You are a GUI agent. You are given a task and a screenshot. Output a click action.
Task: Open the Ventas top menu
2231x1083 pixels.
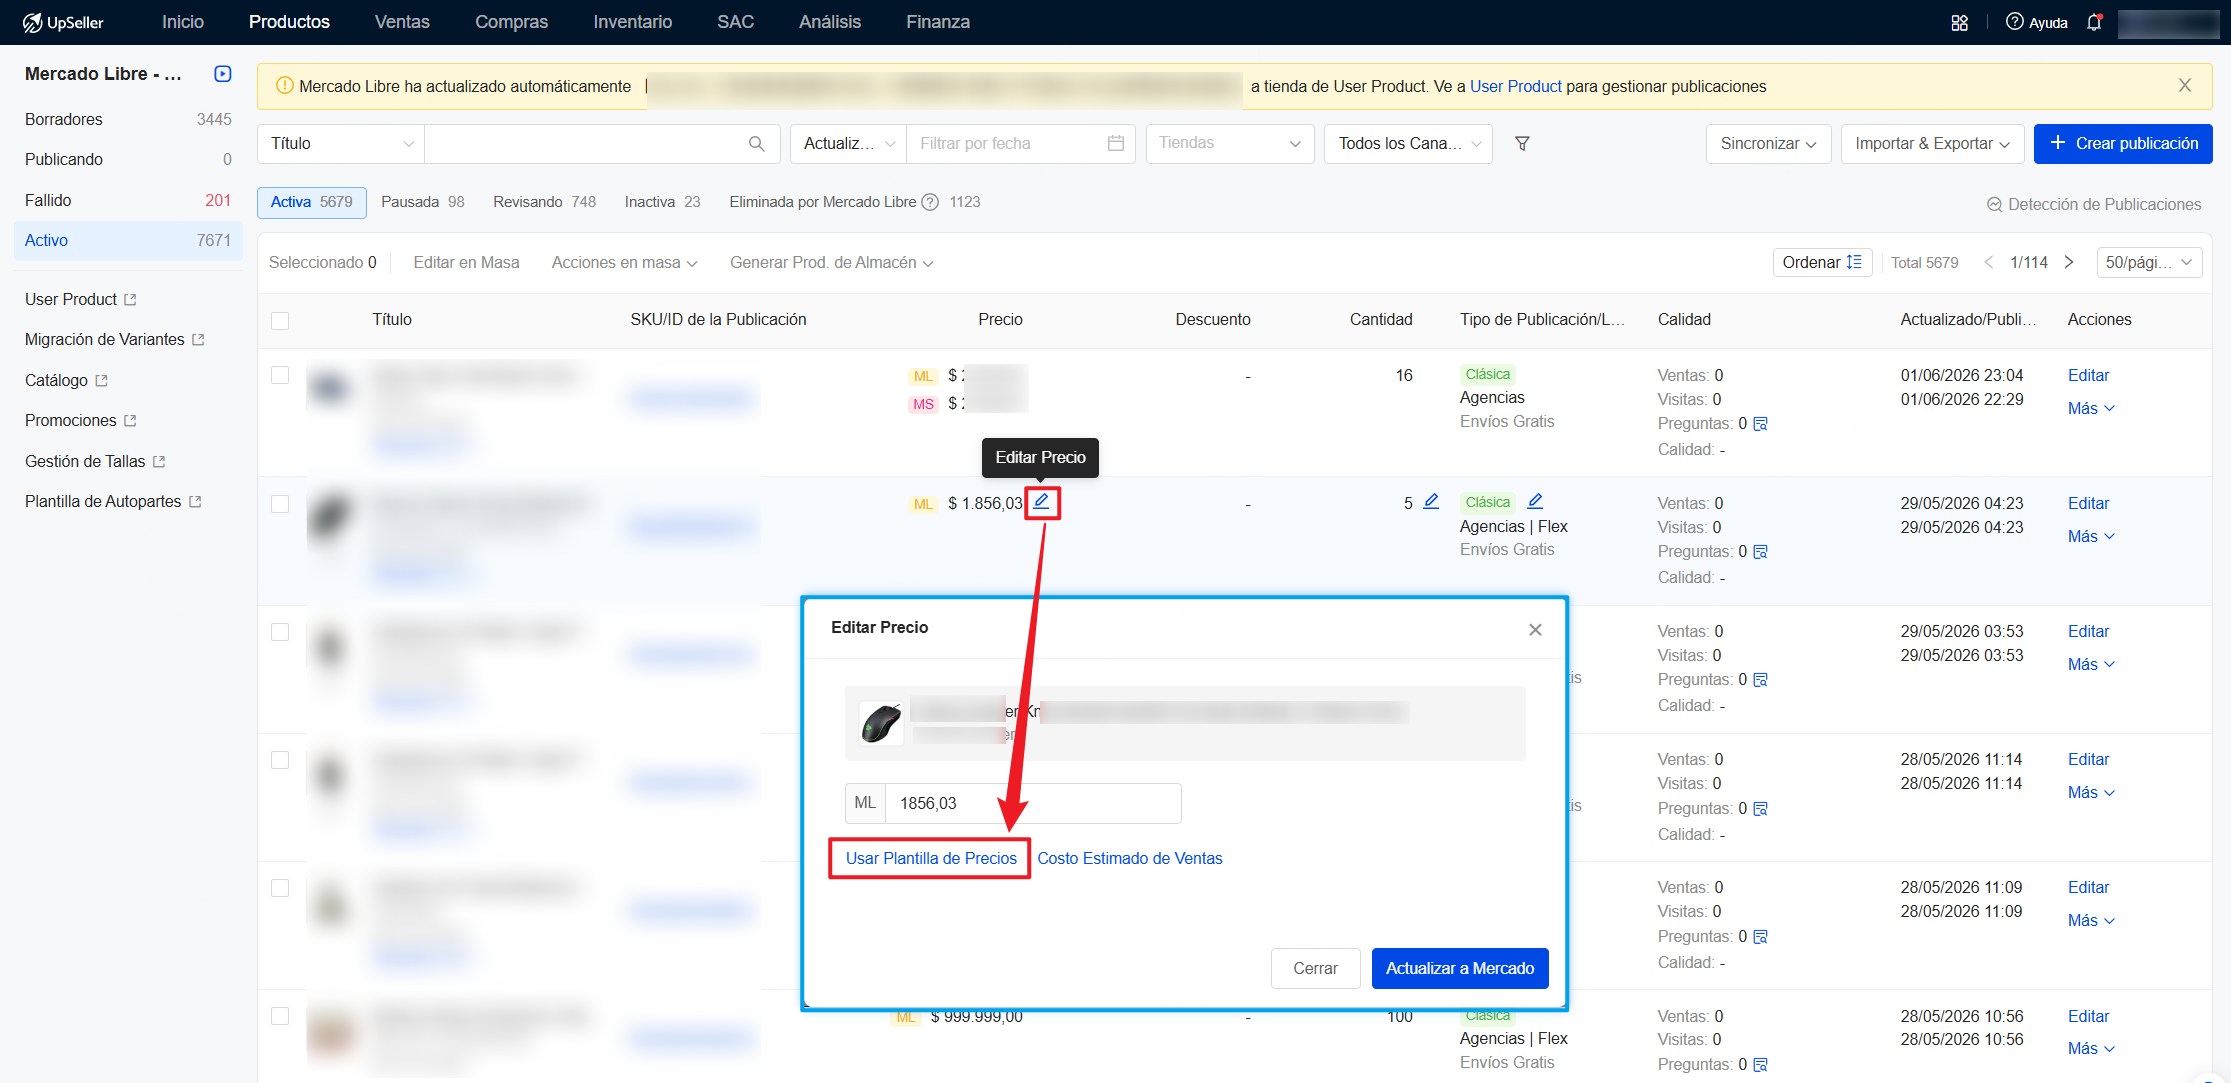[x=402, y=22]
